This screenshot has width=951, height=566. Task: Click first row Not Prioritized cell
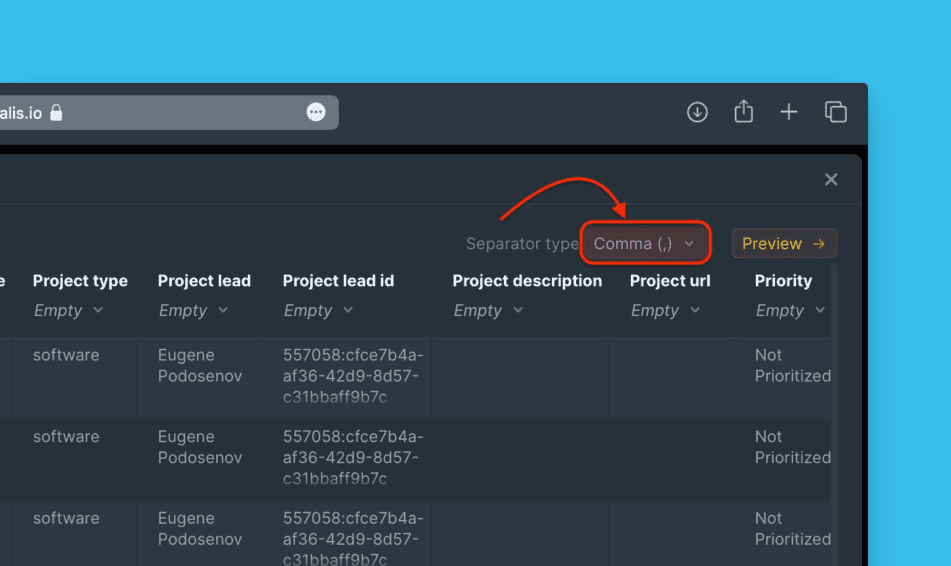coord(790,366)
